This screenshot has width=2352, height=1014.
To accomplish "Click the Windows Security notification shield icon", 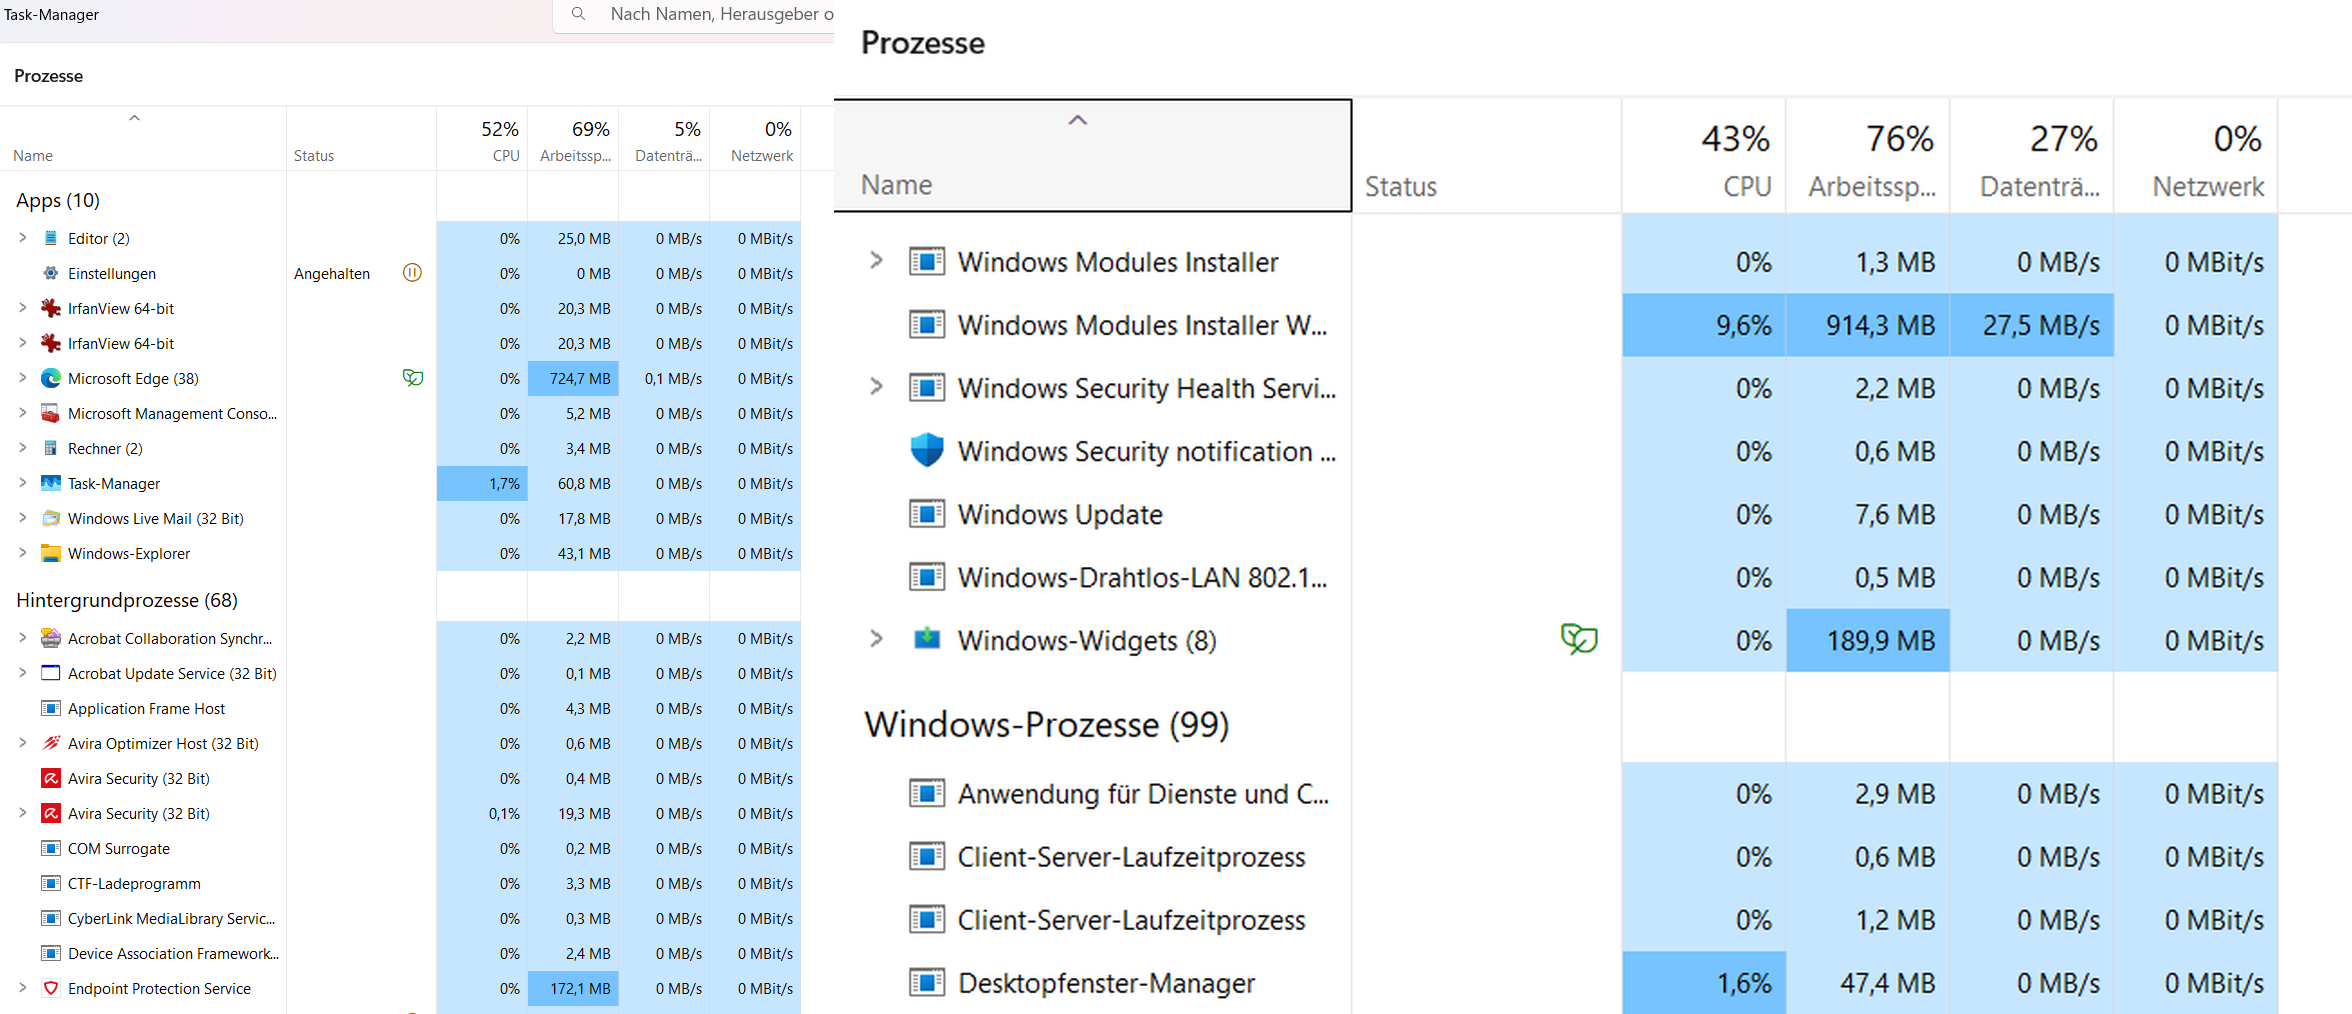I will (x=927, y=451).
